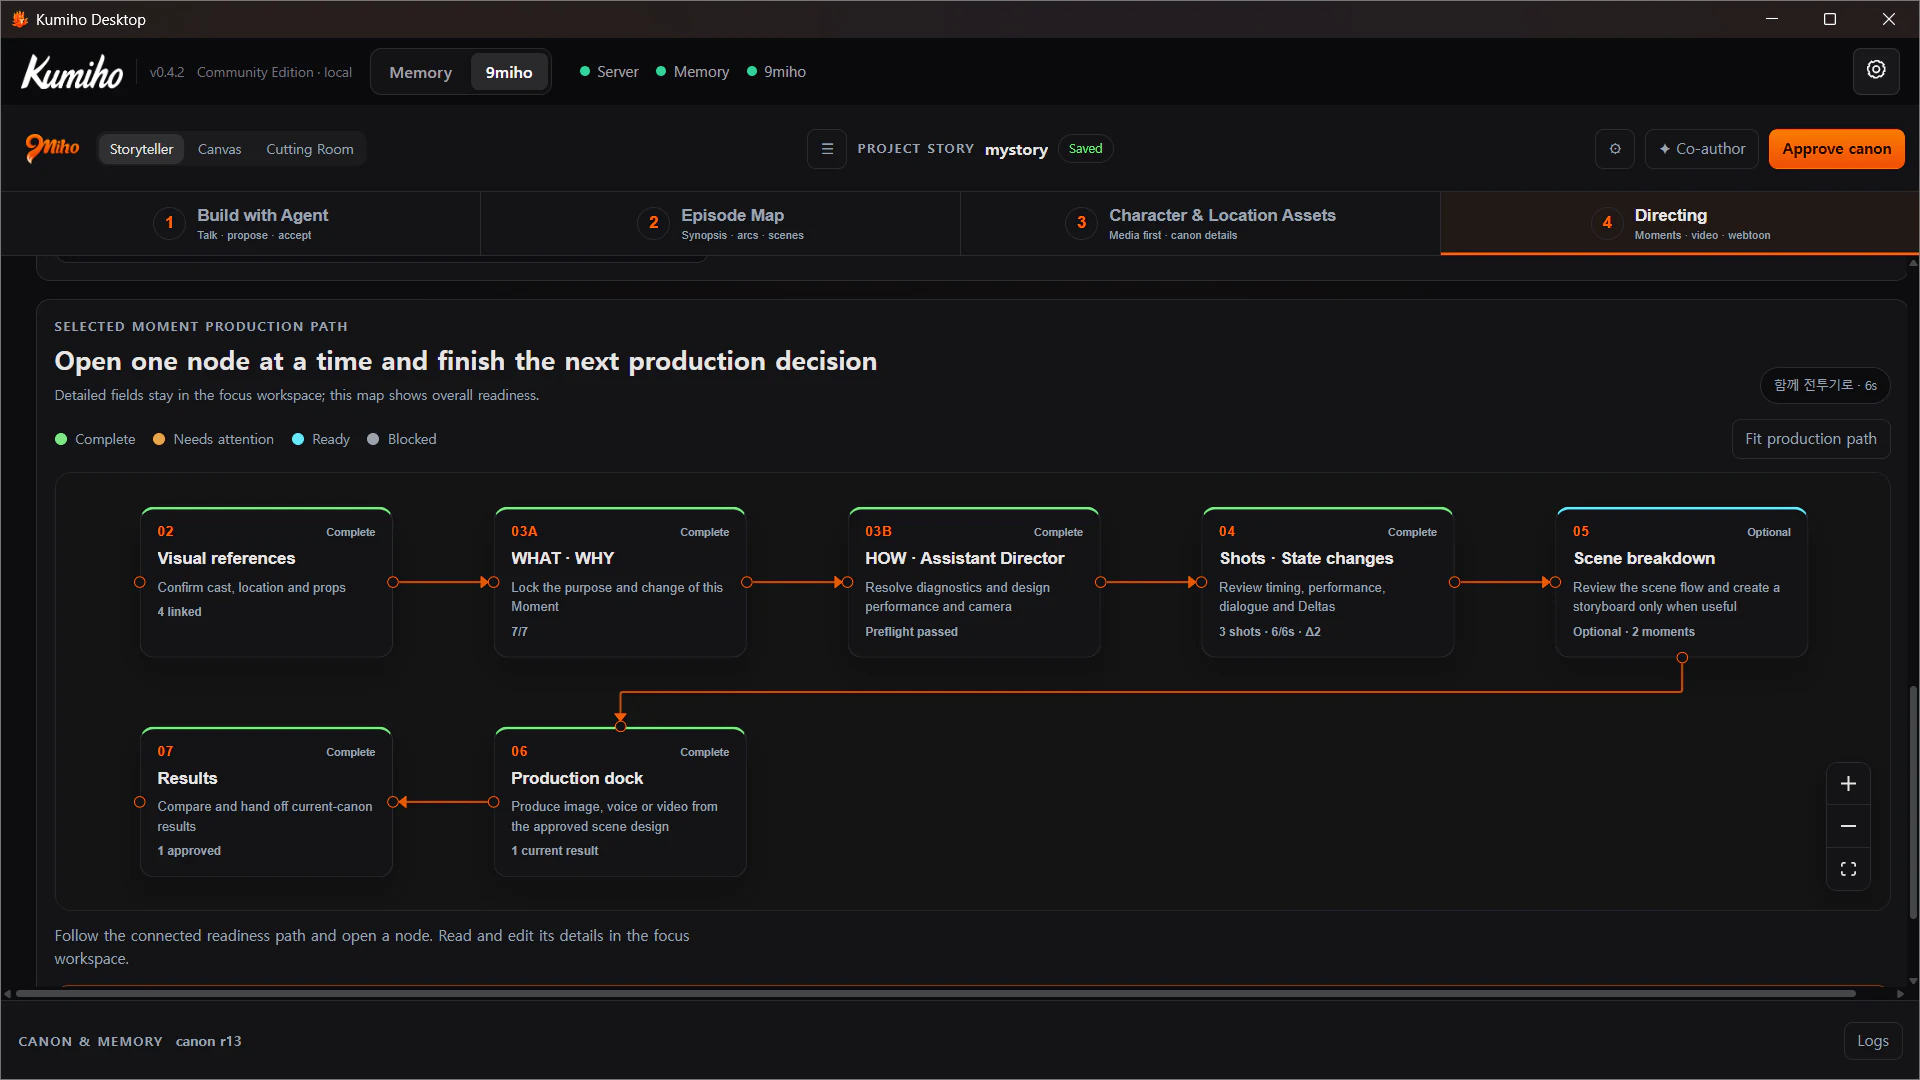Switch to the Memory mode tab
Viewport: 1920px width, 1080px height.
[420, 72]
